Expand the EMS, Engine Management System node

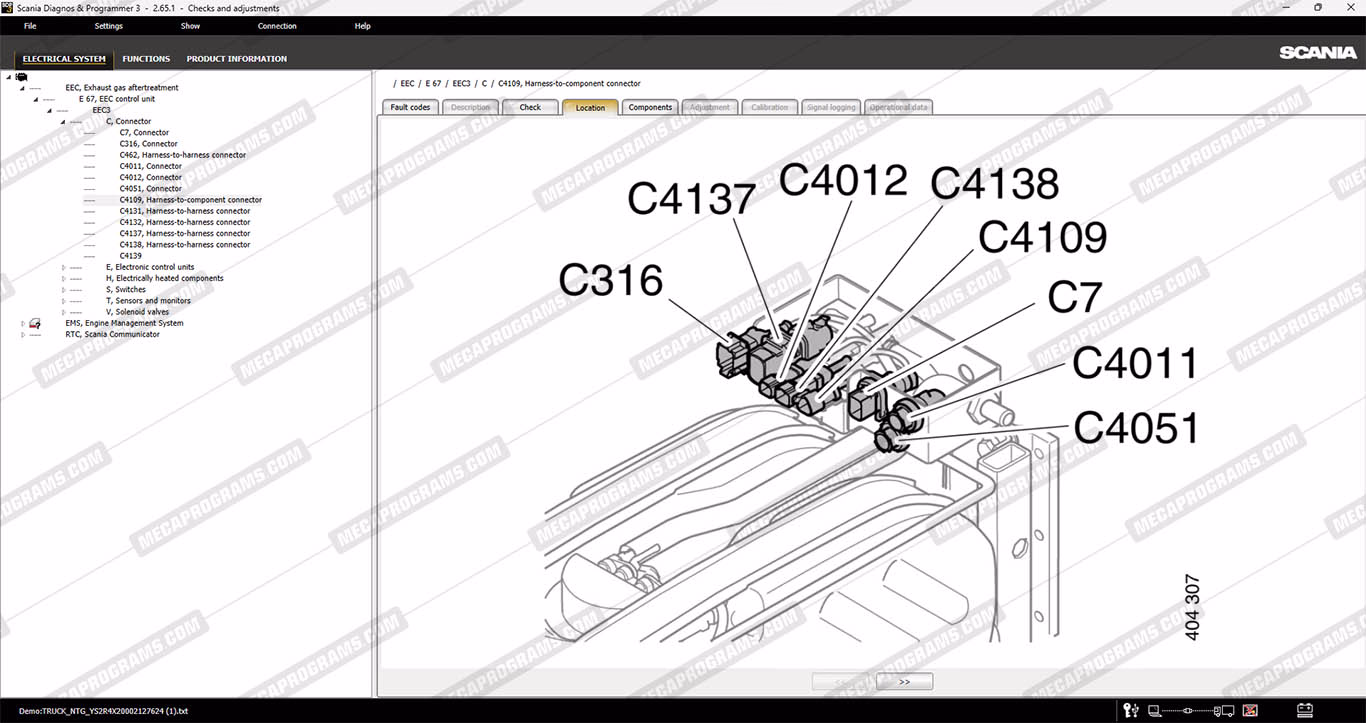point(23,323)
